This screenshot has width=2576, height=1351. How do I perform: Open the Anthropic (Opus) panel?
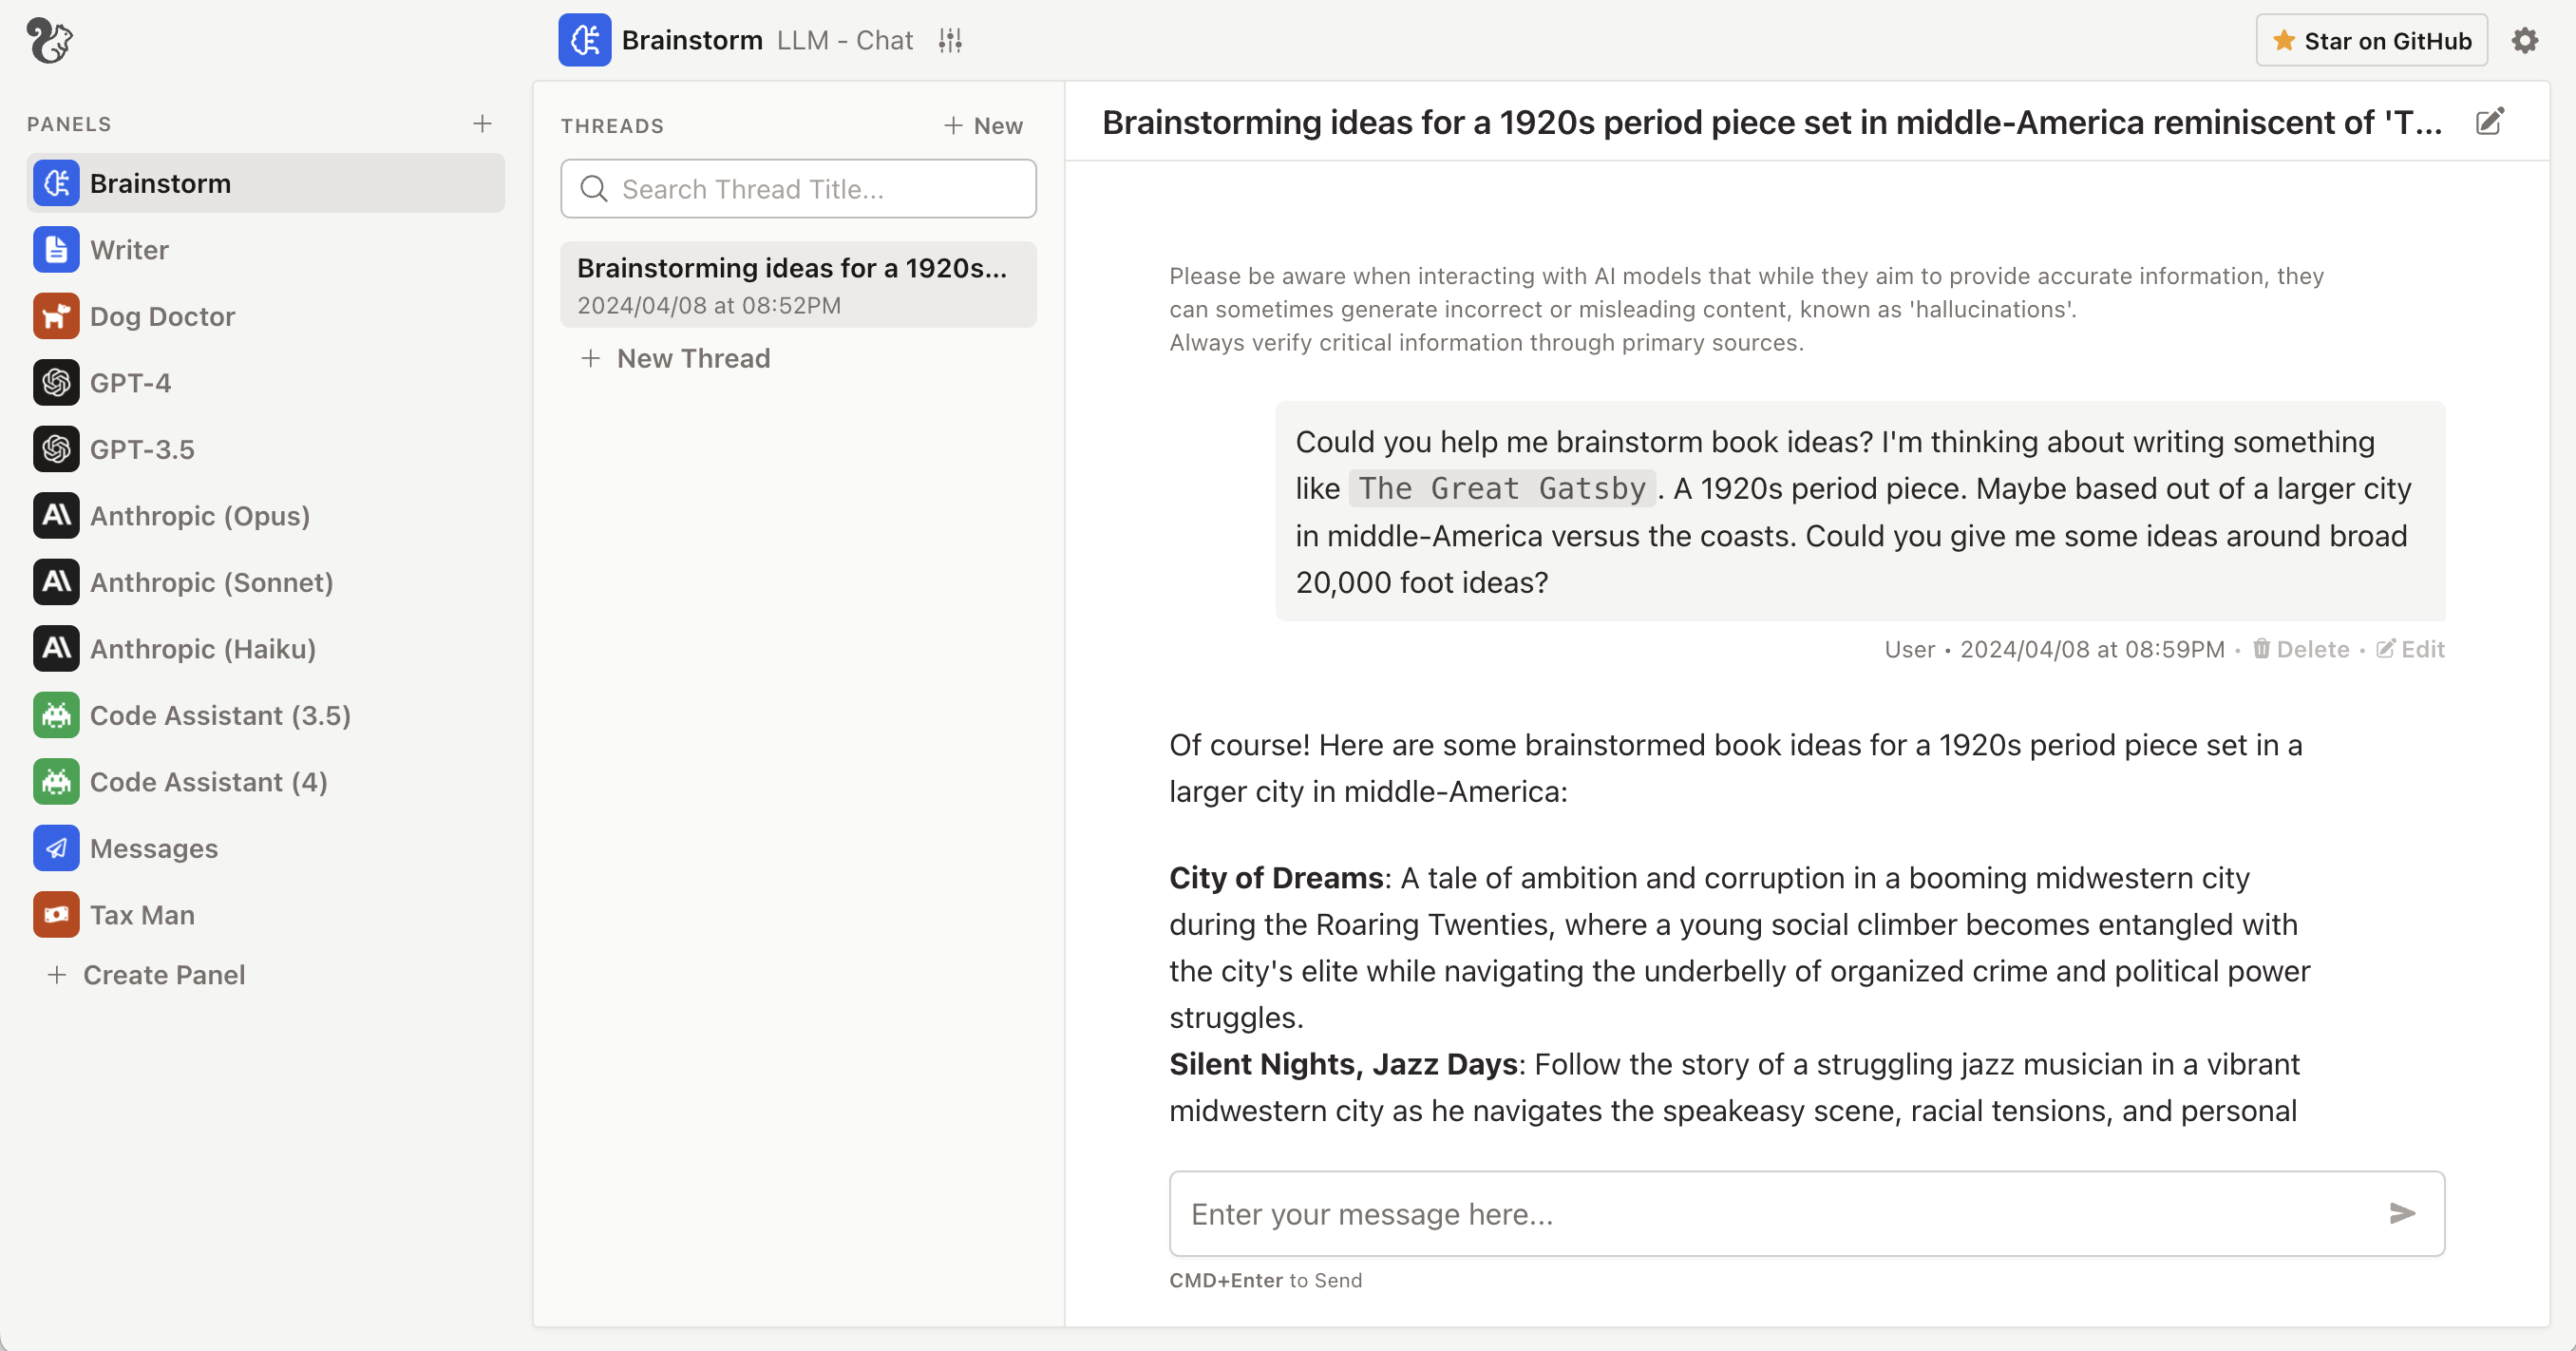tap(199, 516)
